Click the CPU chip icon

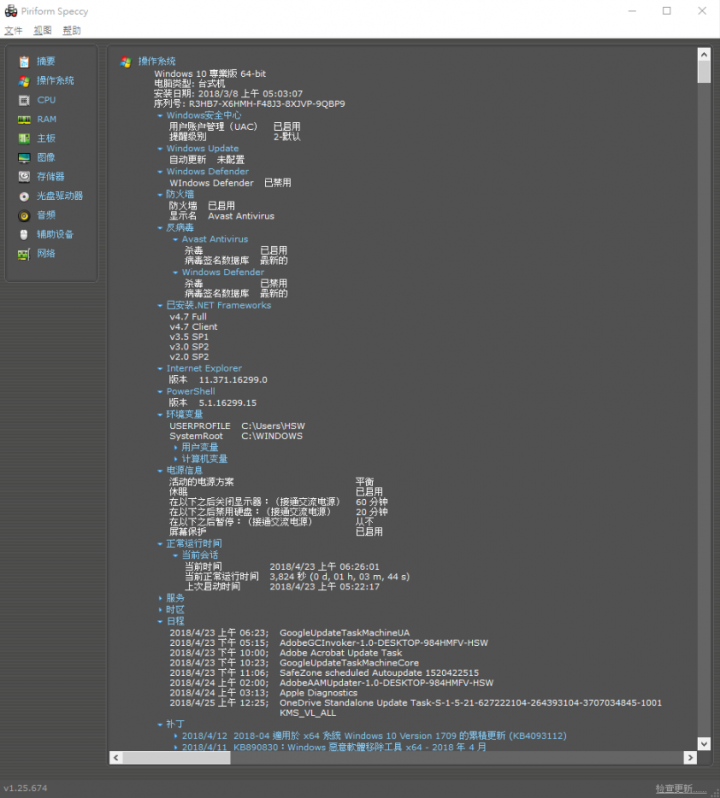pos(24,100)
